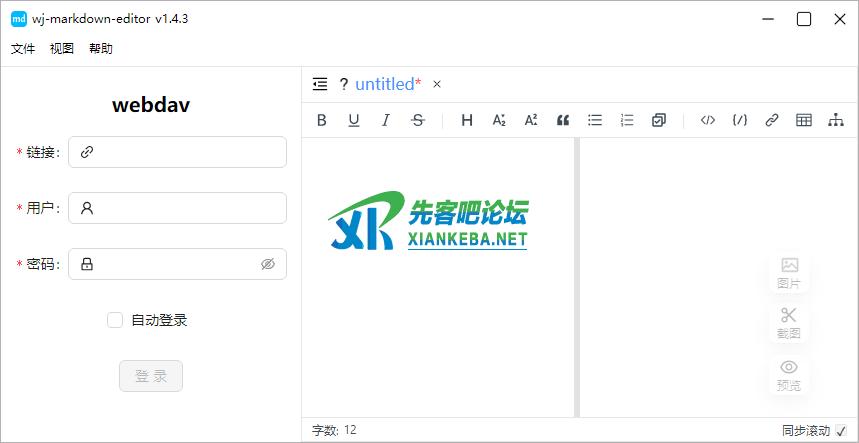Image resolution: width=859 pixels, height=443 pixels.
Task: Show password with the eye icon
Action: 267,264
